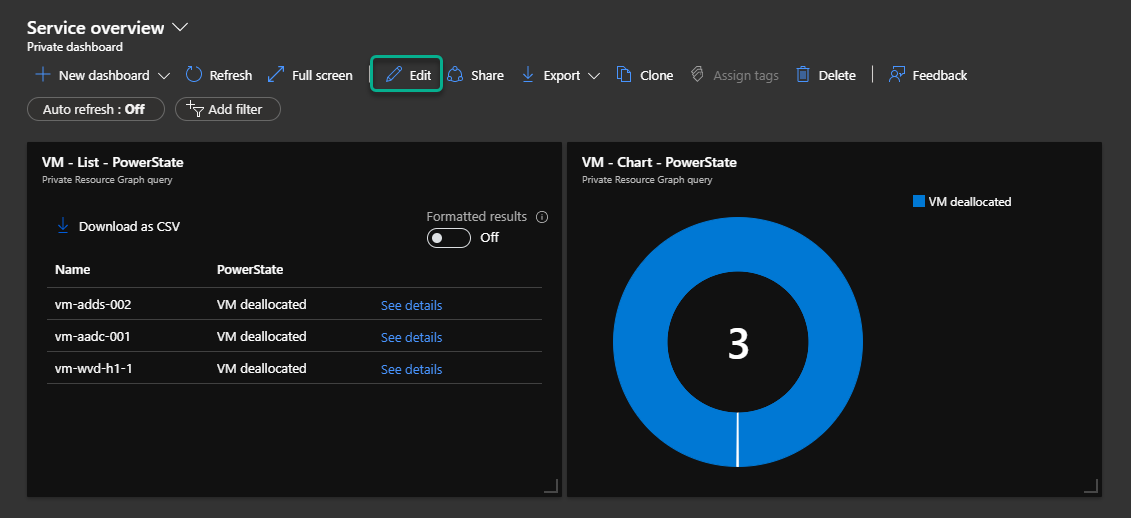Click the Refresh label in toolbar
This screenshot has width=1131, height=518.
point(231,76)
